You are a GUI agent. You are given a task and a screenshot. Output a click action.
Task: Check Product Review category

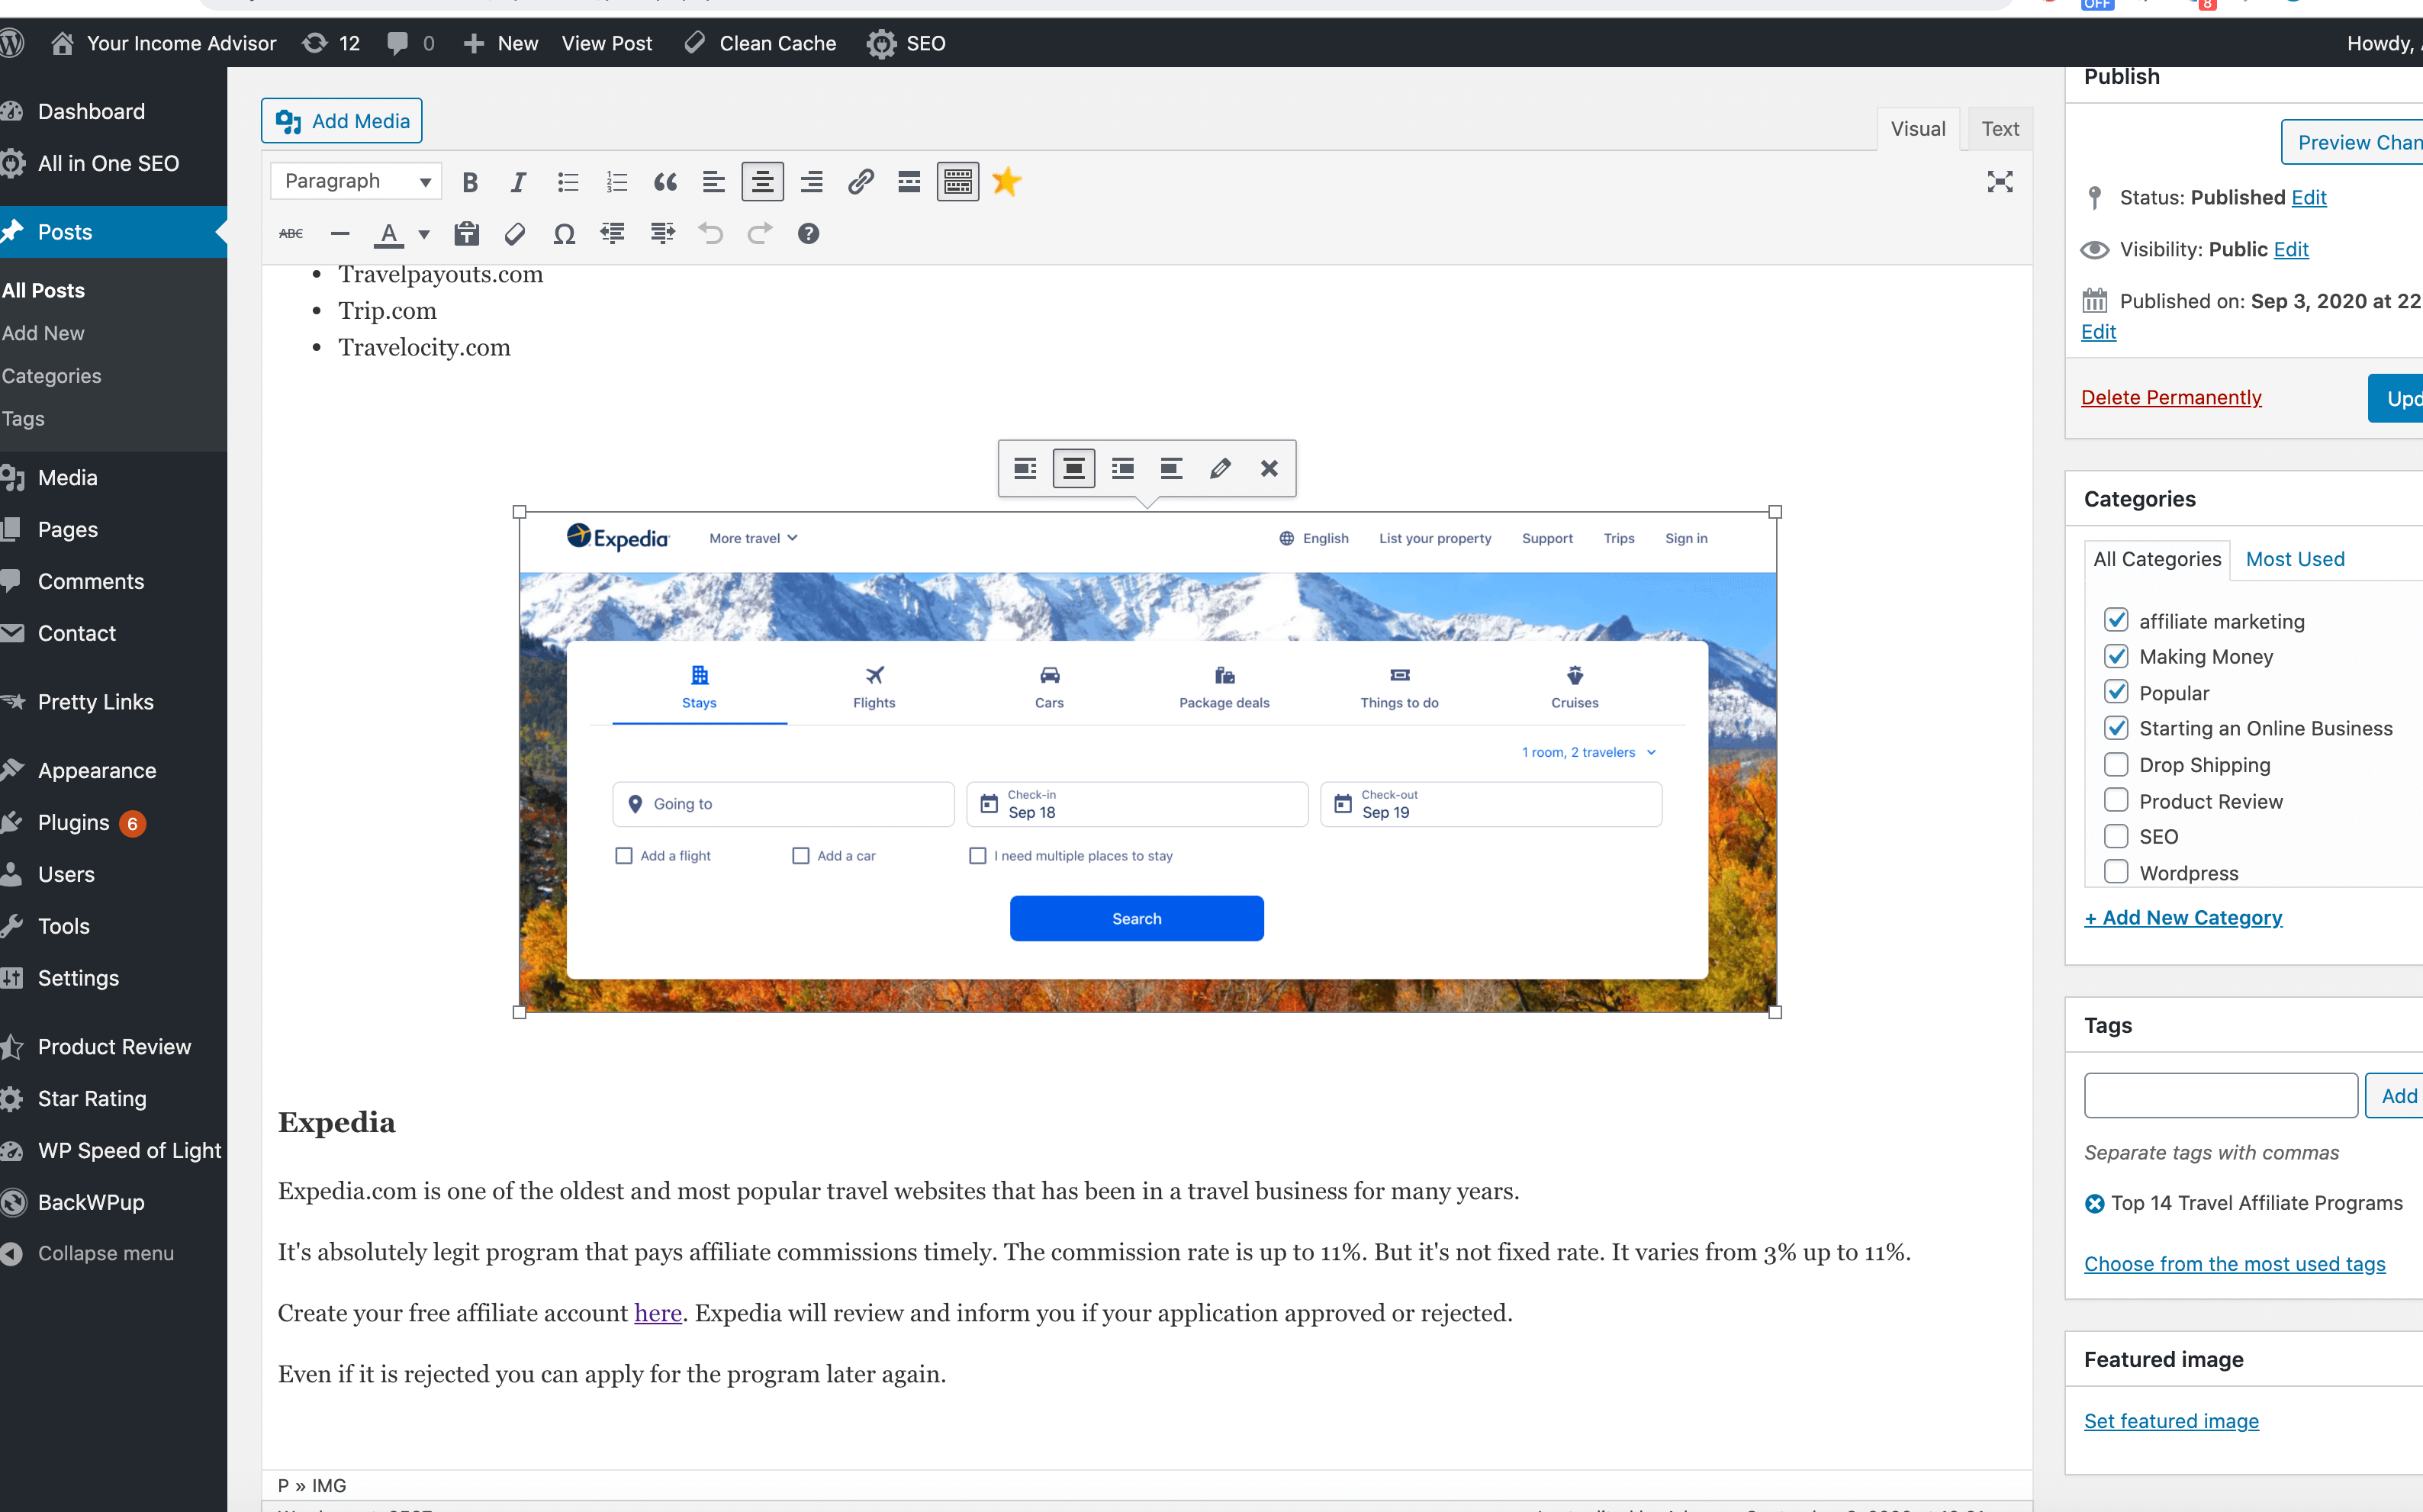(2116, 800)
